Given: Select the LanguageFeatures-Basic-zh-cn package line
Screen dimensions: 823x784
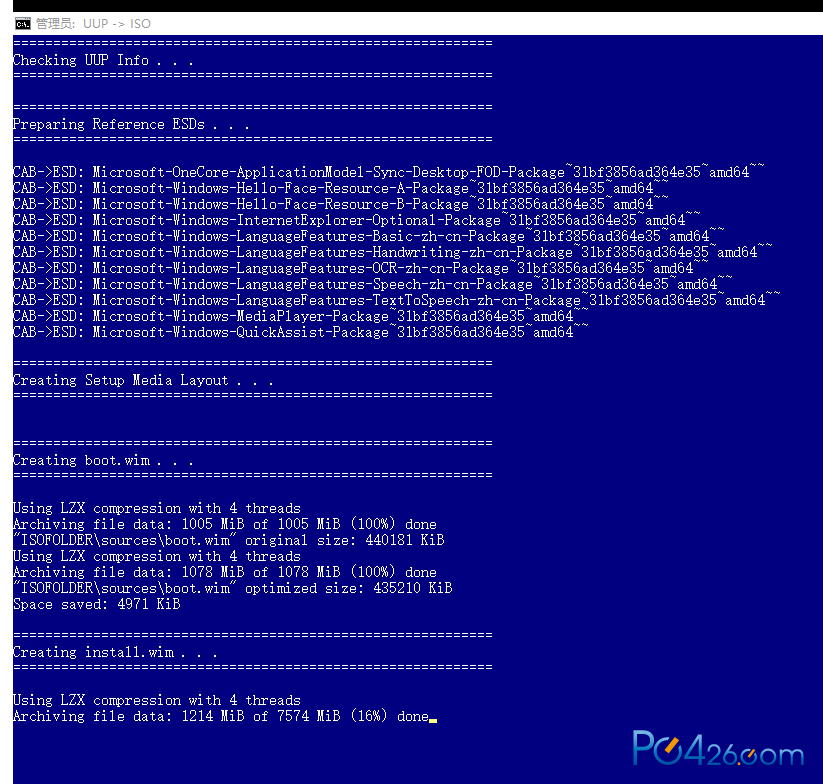Looking at the screenshot, I should (369, 236).
